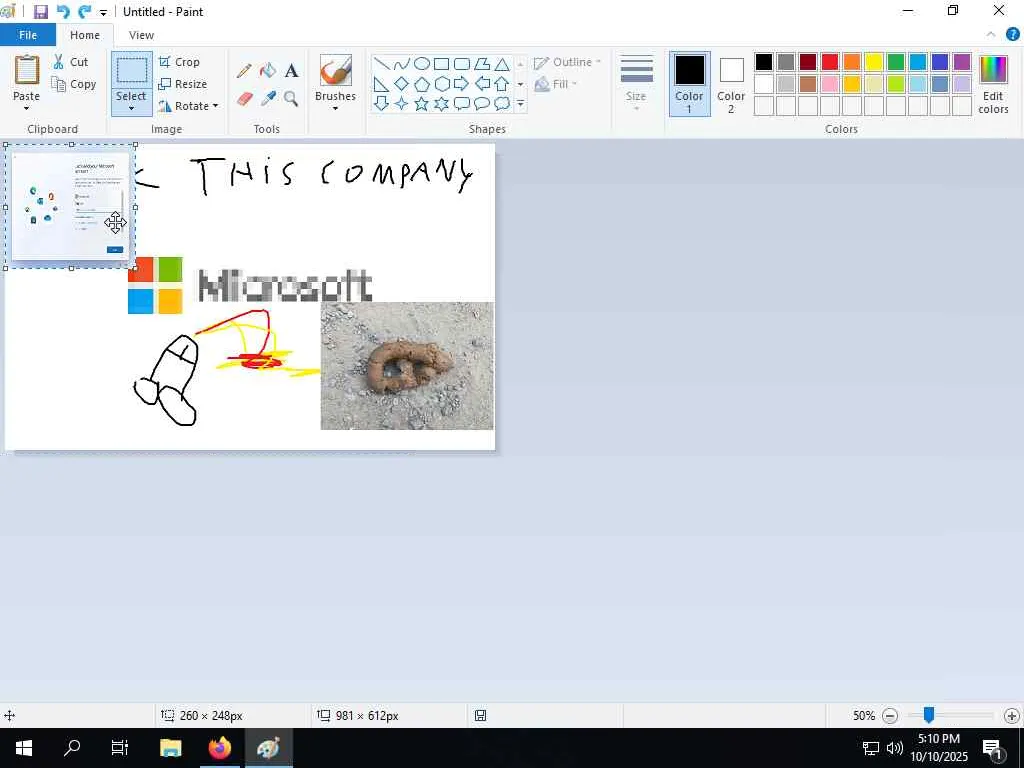Open the Windows Start menu

point(24,748)
